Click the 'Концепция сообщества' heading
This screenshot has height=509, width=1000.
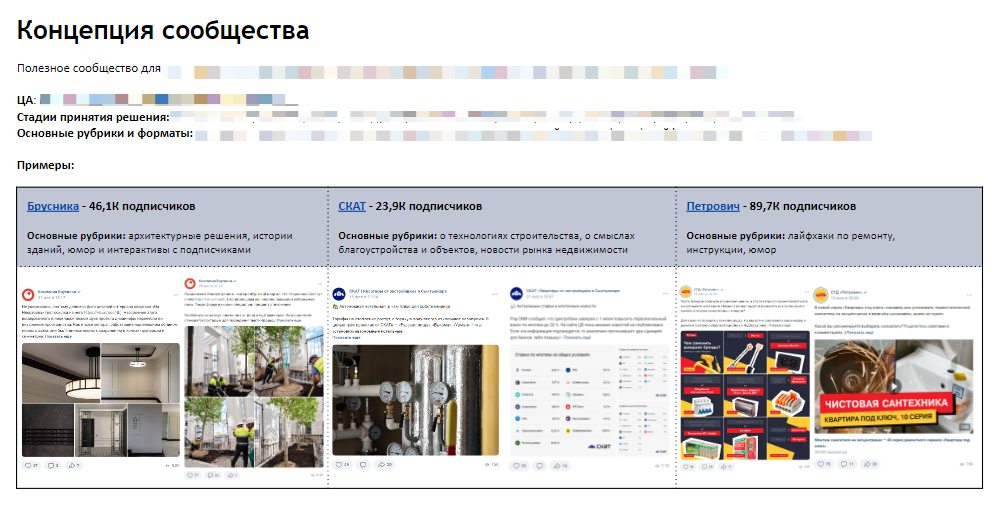pos(163,30)
